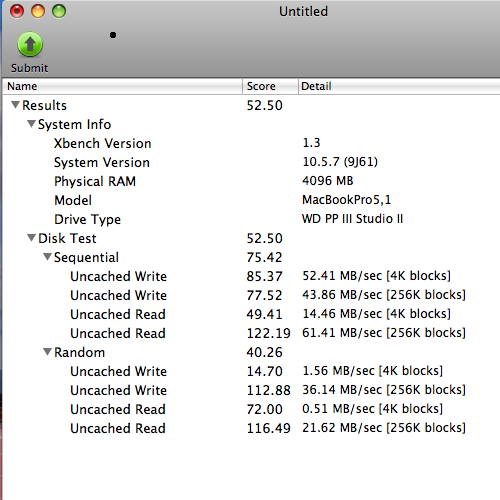The image size is (500, 500).
Task: Click detail 0.51 MB/sec [4K blocks]
Action: (x=373, y=409)
